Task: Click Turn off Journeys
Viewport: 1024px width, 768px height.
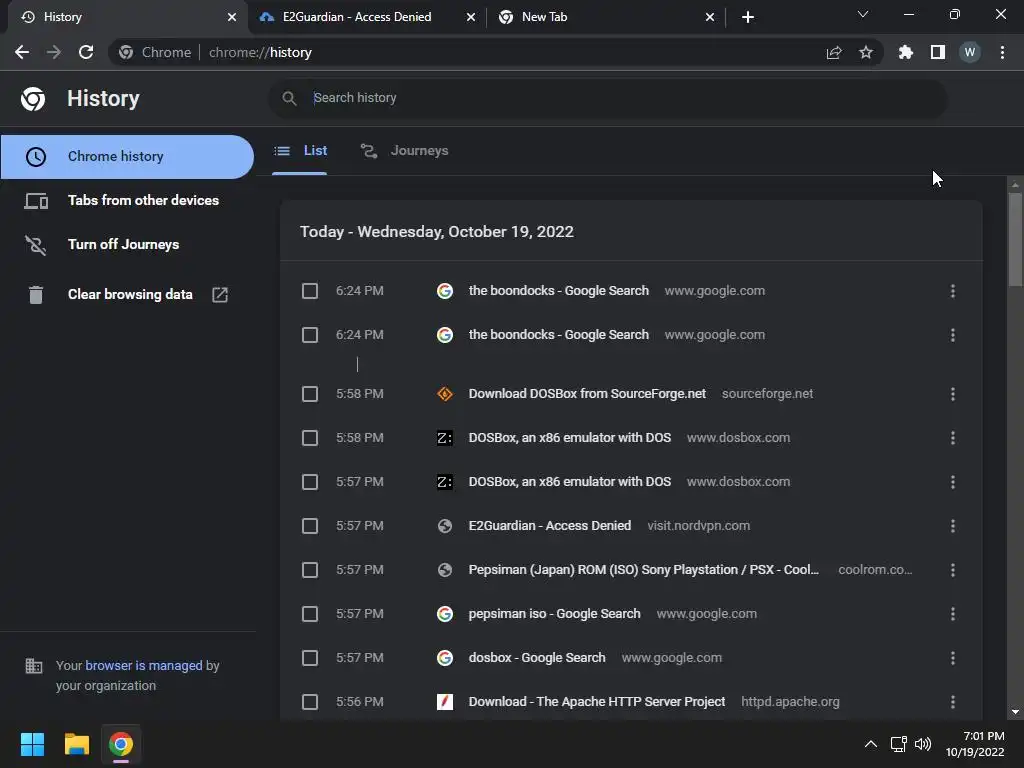Action: pyautogui.click(x=127, y=244)
